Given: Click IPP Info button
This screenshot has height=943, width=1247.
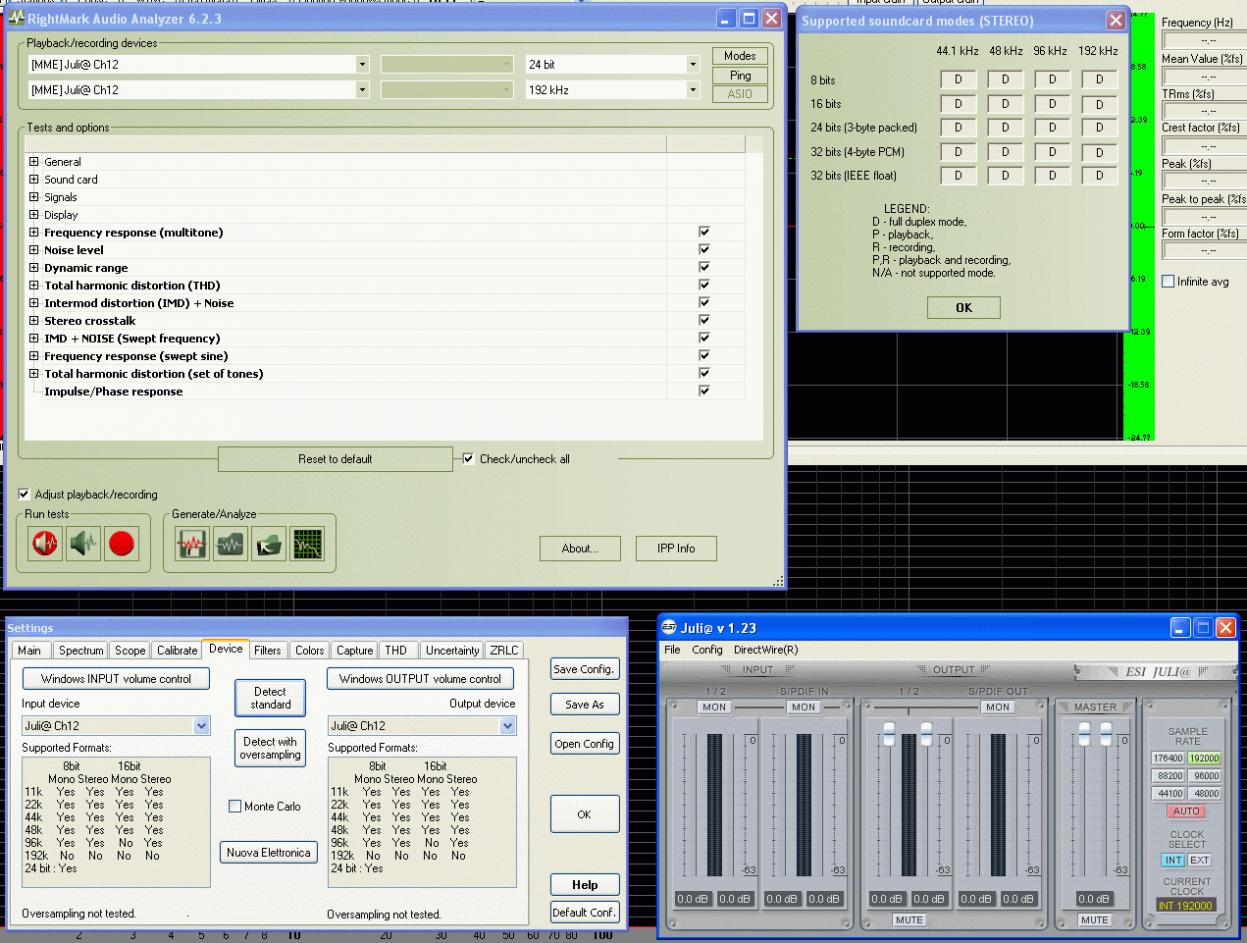Looking at the screenshot, I should [x=677, y=548].
